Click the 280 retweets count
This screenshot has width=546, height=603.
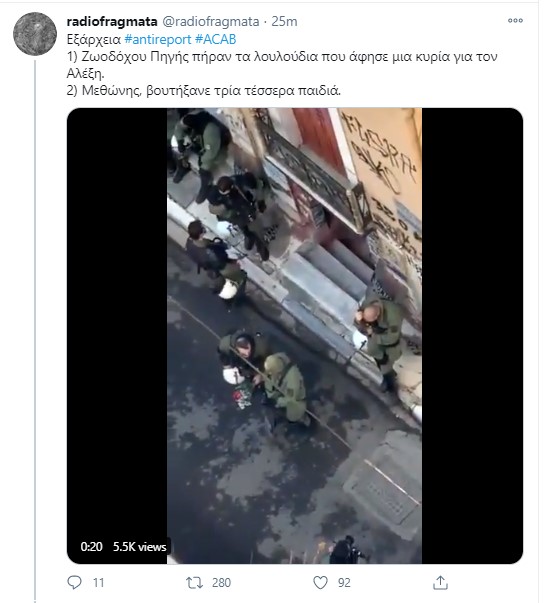(221, 583)
